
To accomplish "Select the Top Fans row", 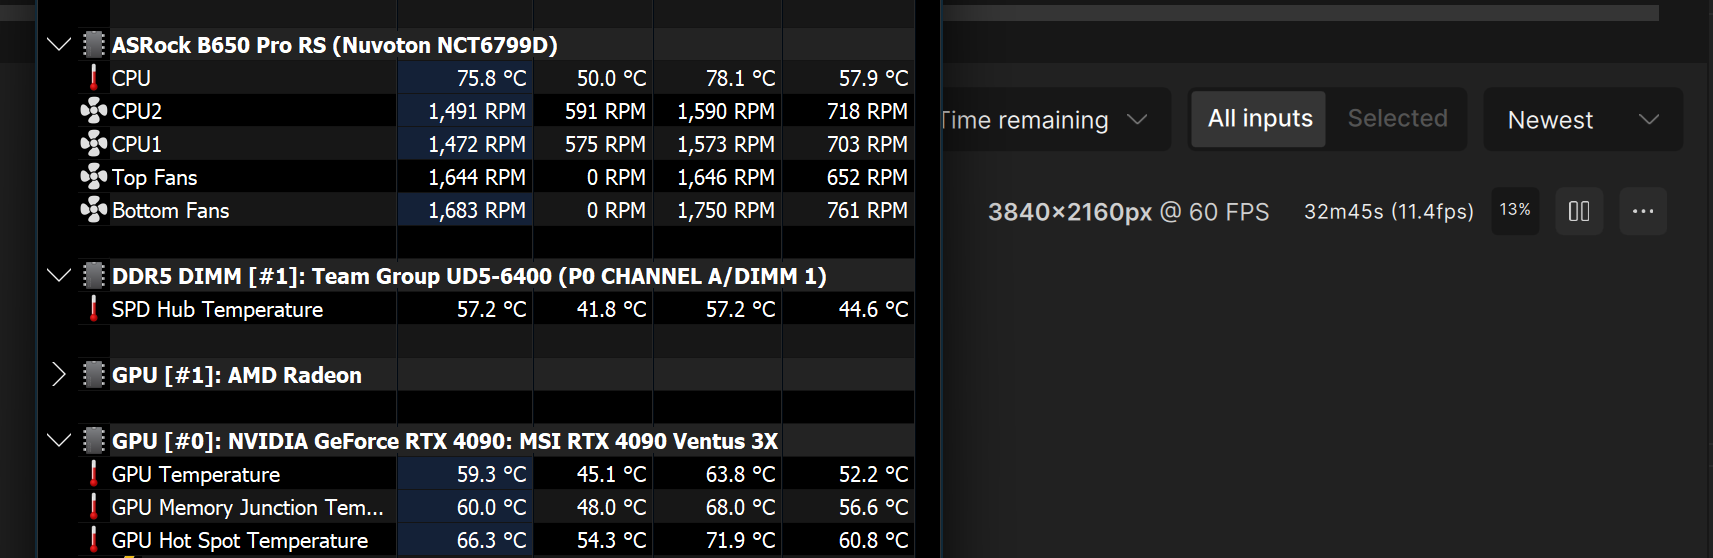I will click(496, 177).
